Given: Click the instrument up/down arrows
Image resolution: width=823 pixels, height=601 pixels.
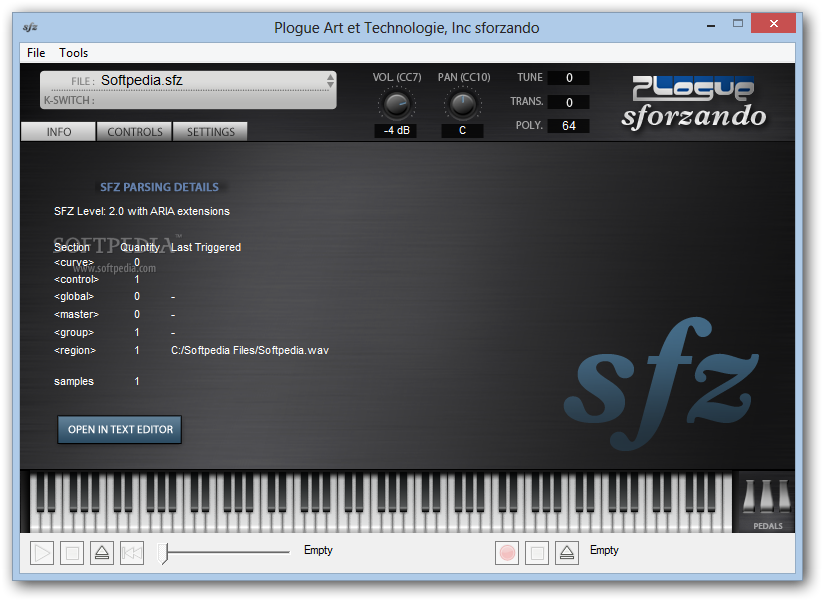Looking at the screenshot, I should click(330, 80).
